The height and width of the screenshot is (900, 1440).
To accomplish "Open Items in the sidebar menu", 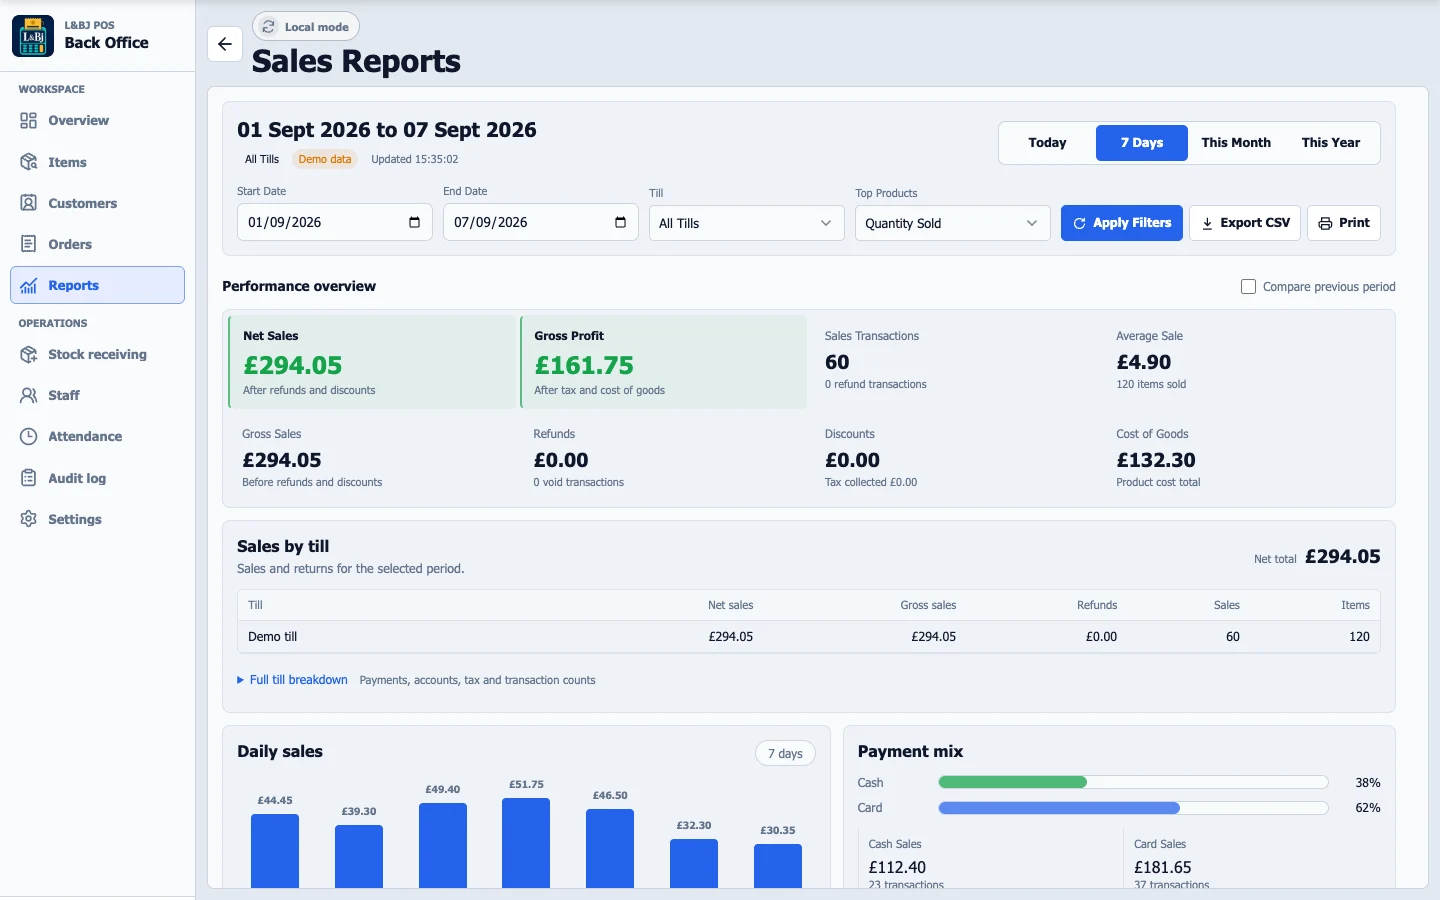I will click(97, 162).
